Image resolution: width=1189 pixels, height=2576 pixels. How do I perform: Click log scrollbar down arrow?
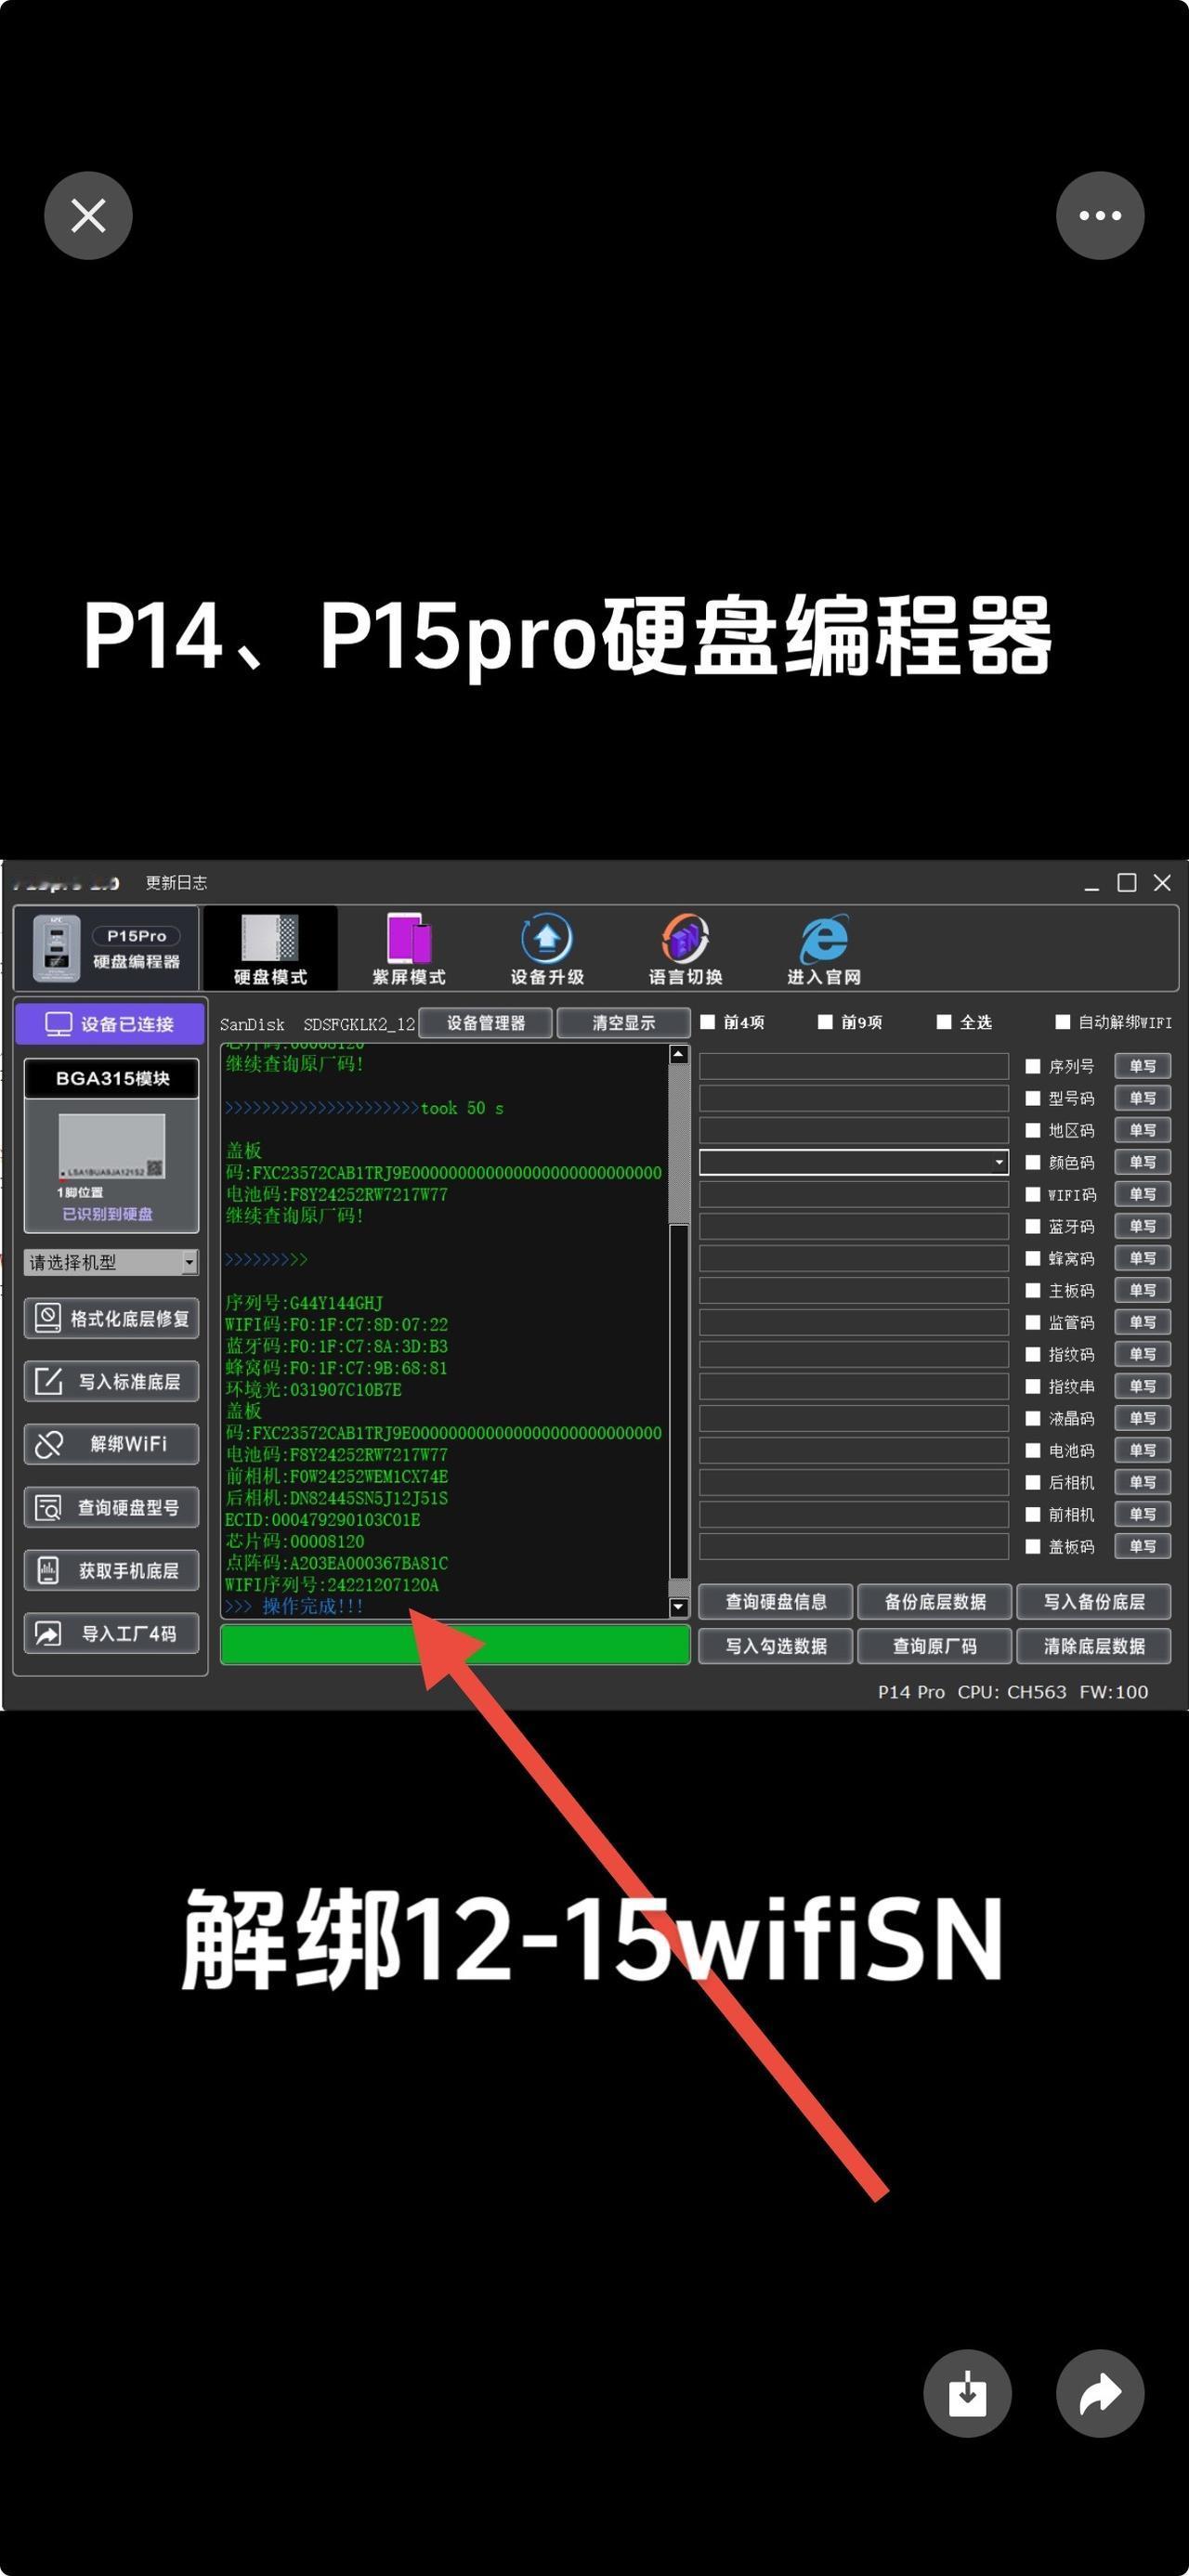click(678, 1607)
